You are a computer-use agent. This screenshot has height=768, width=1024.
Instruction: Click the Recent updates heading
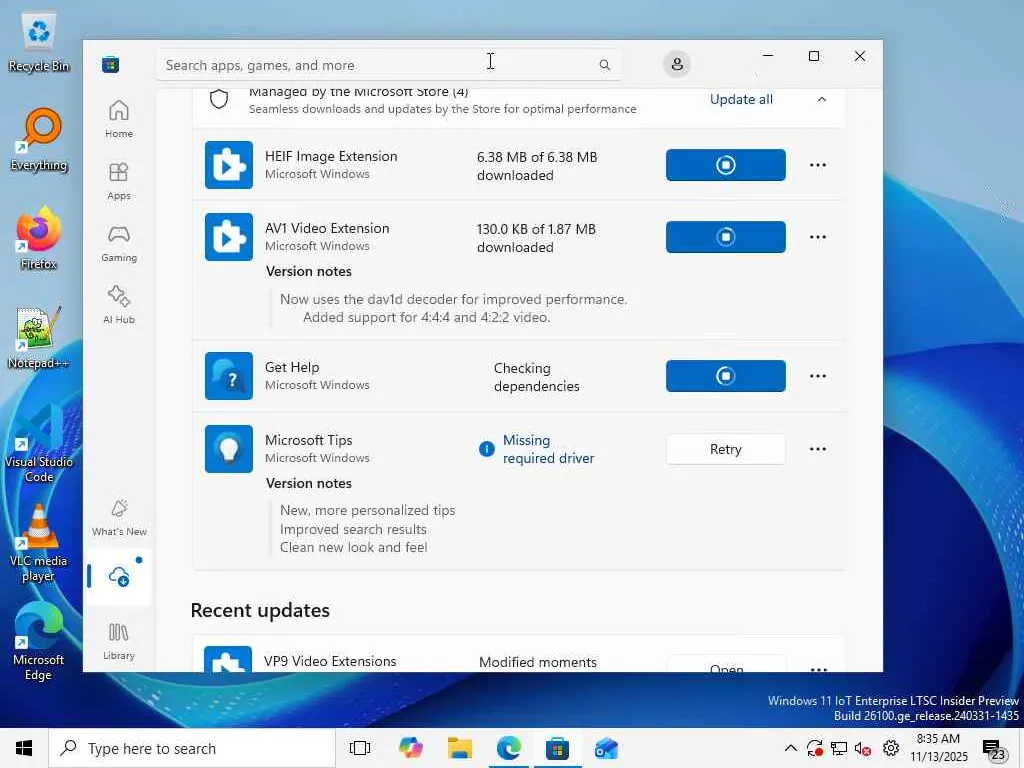(260, 610)
